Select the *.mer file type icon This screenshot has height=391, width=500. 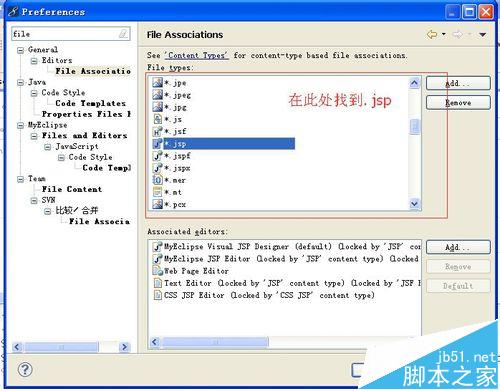[157, 180]
